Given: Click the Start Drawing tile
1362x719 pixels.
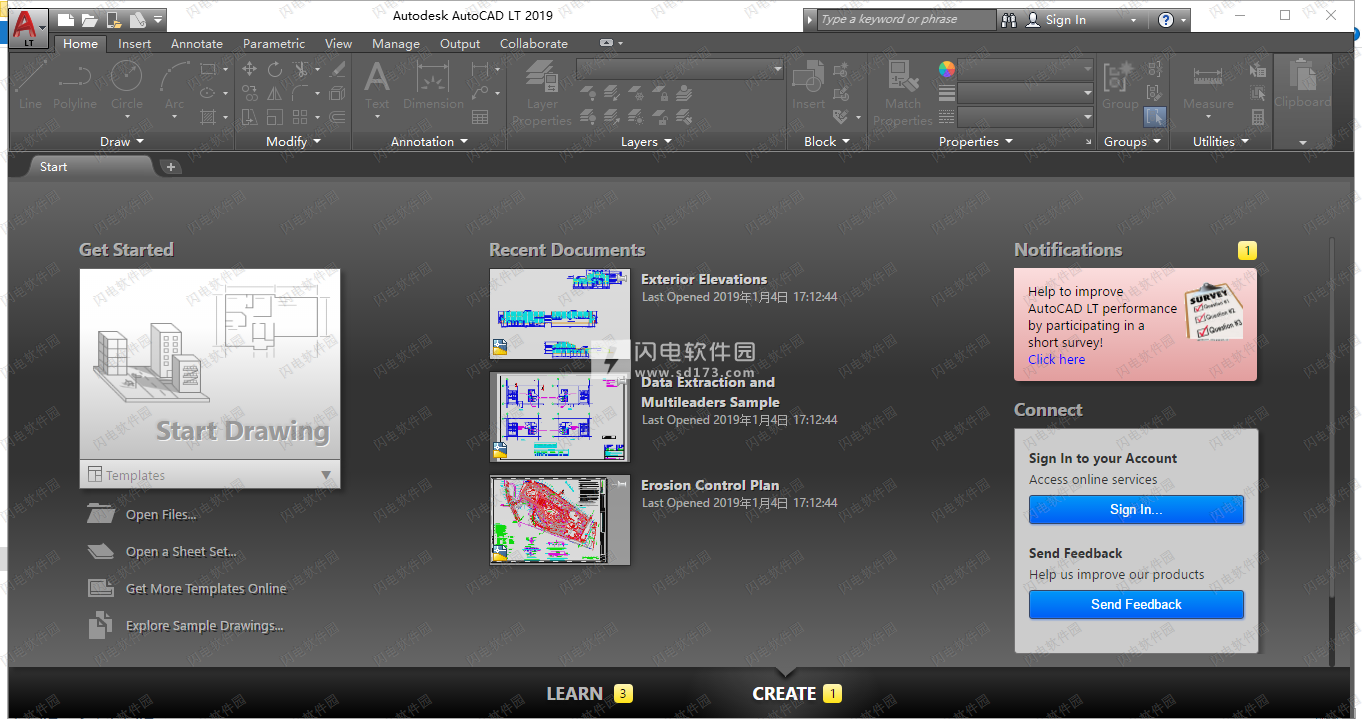Looking at the screenshot, I should point(210,365).
